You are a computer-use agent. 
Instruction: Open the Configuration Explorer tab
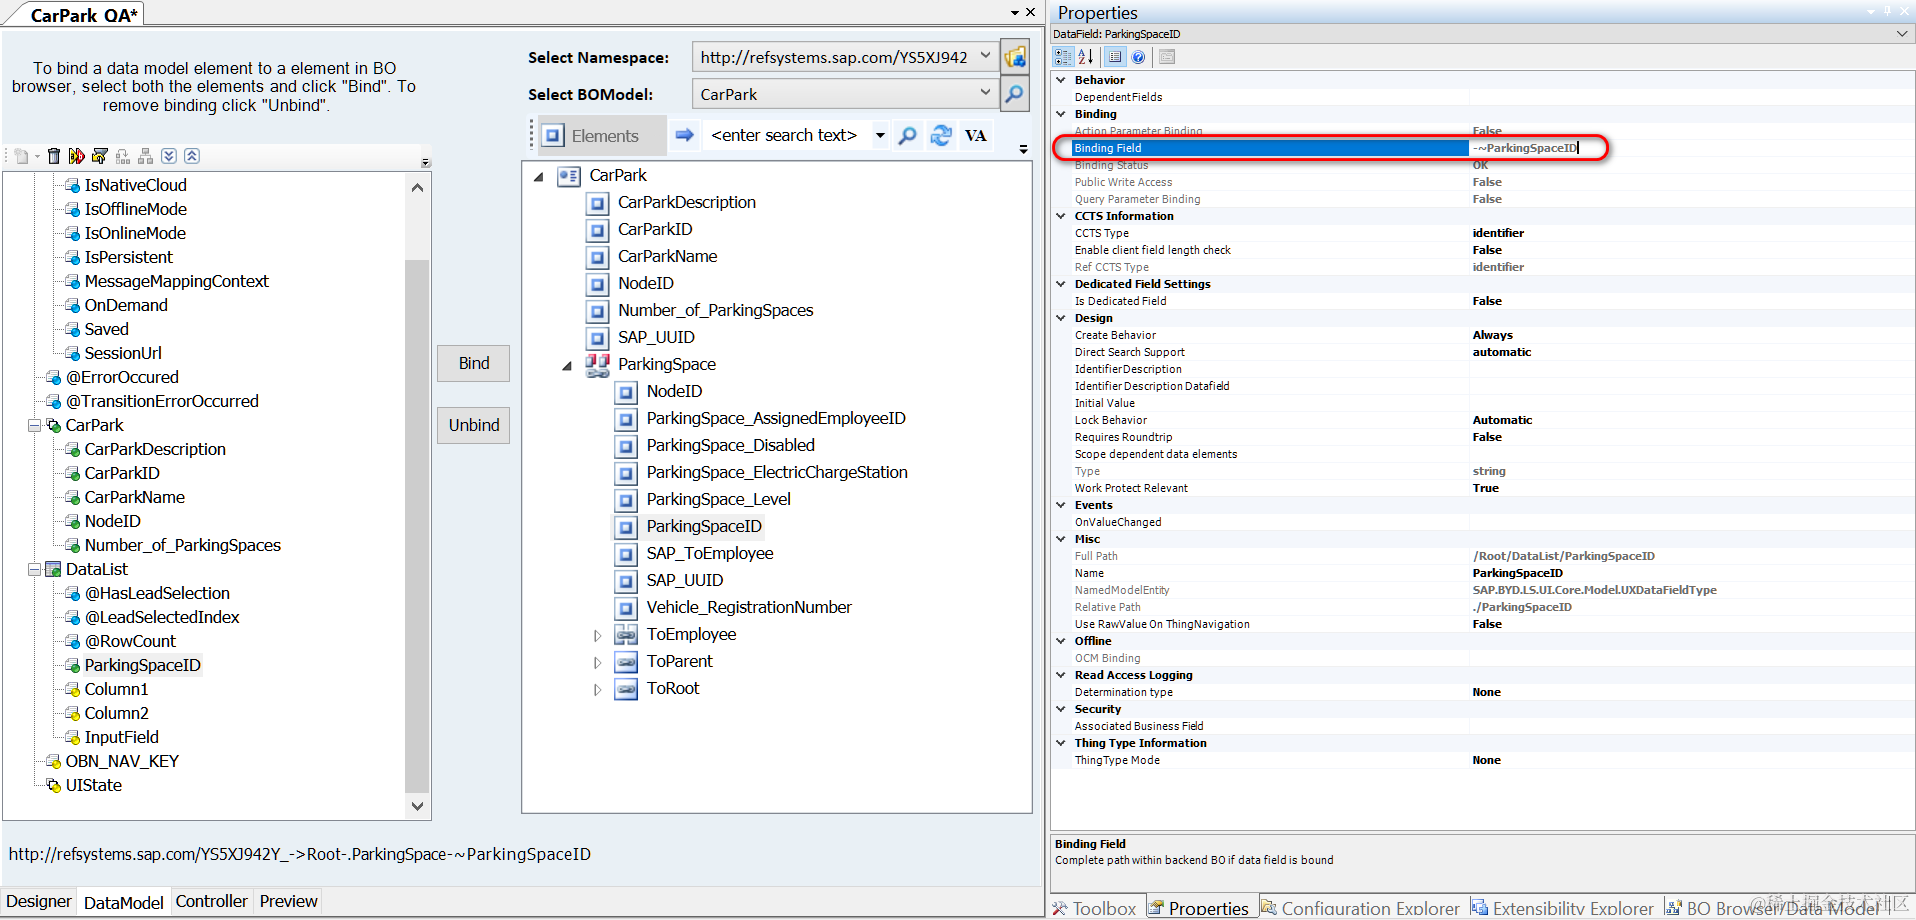click(x=1361, y=908)
